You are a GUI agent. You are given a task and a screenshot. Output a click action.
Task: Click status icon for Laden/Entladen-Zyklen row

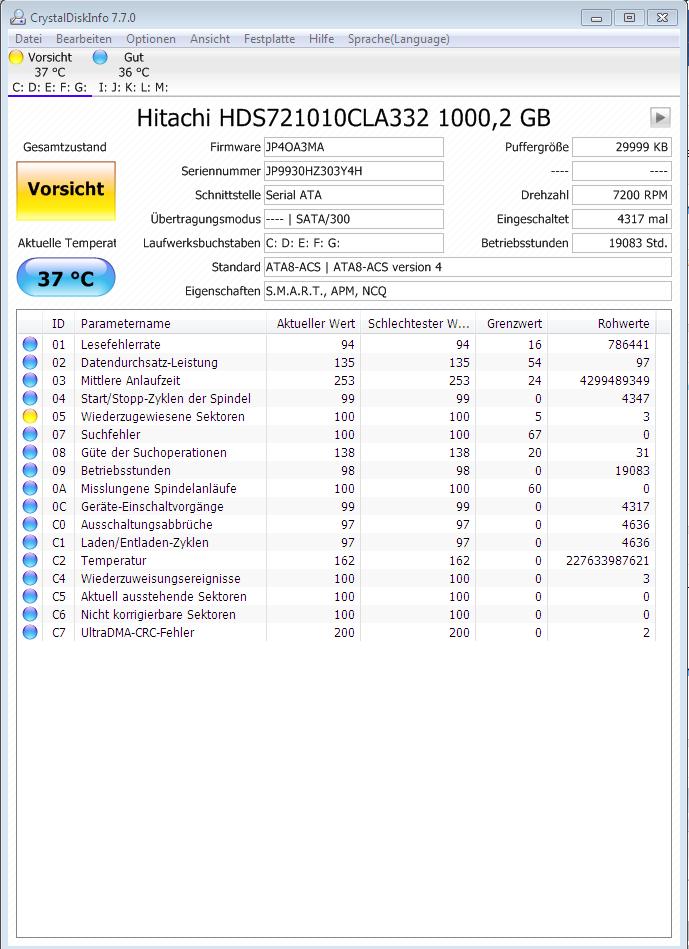point(30,542)
